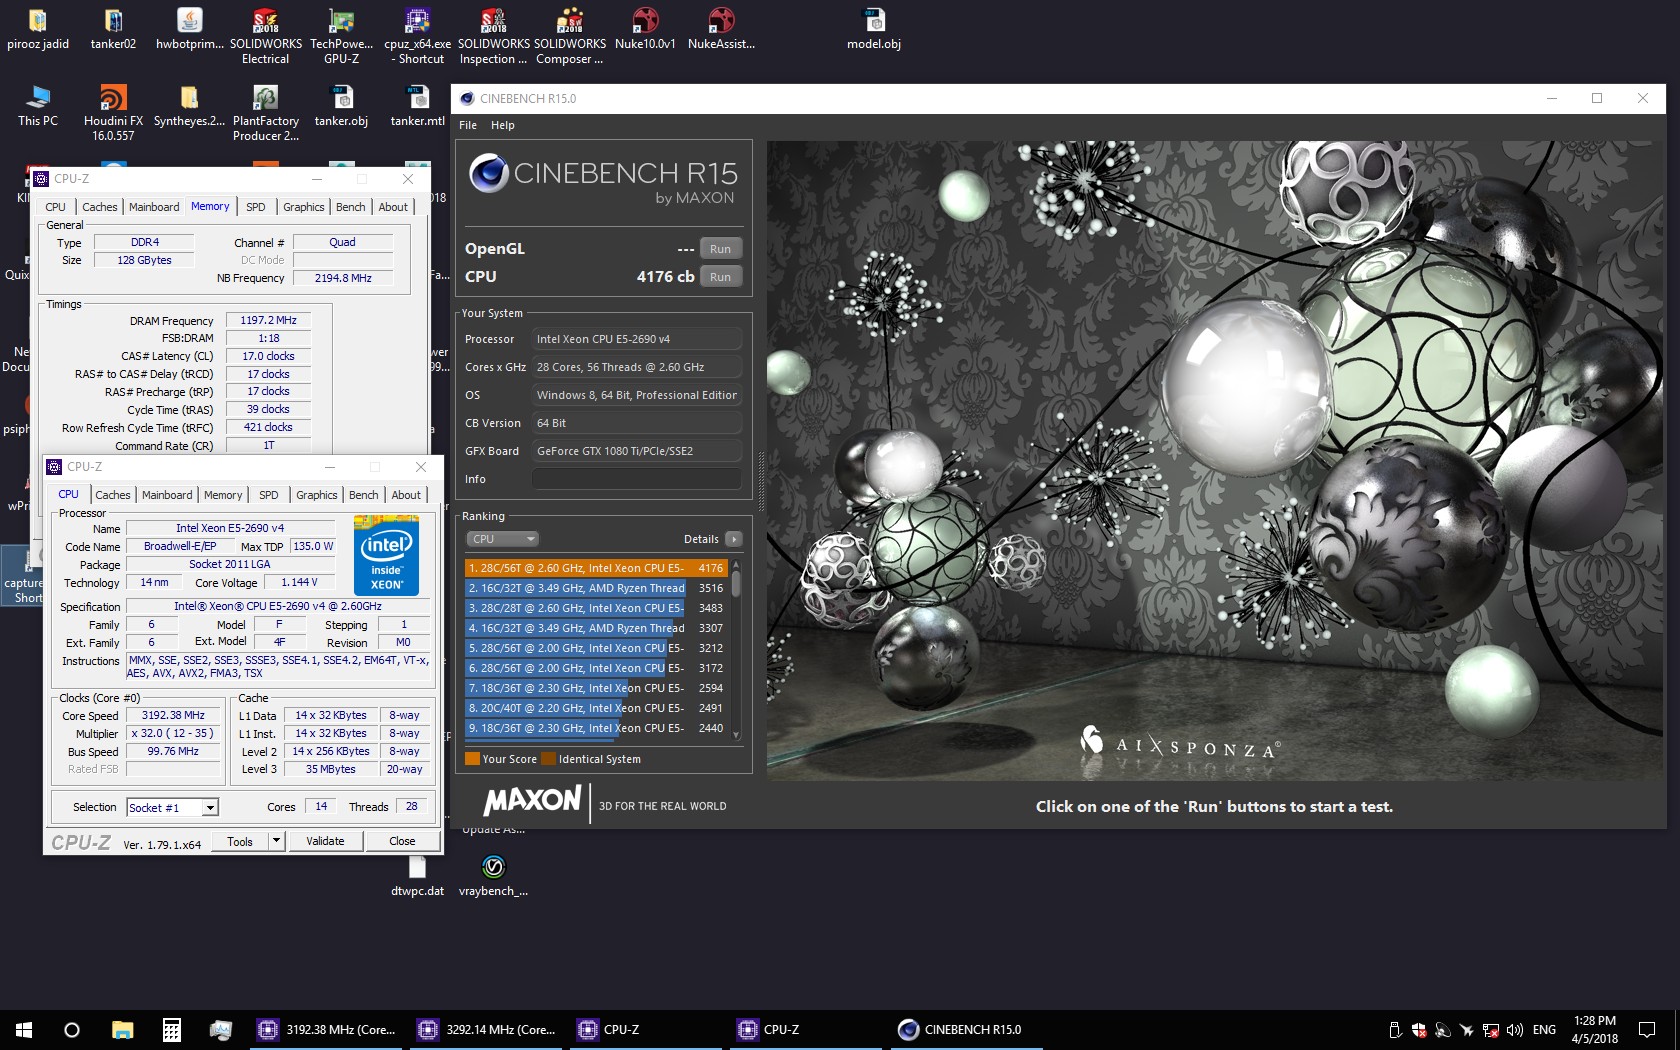Open tanker.mtl file on desktop
Image resolution: width=1680 pixels, height=1050 pixels.
coord(417,105)
